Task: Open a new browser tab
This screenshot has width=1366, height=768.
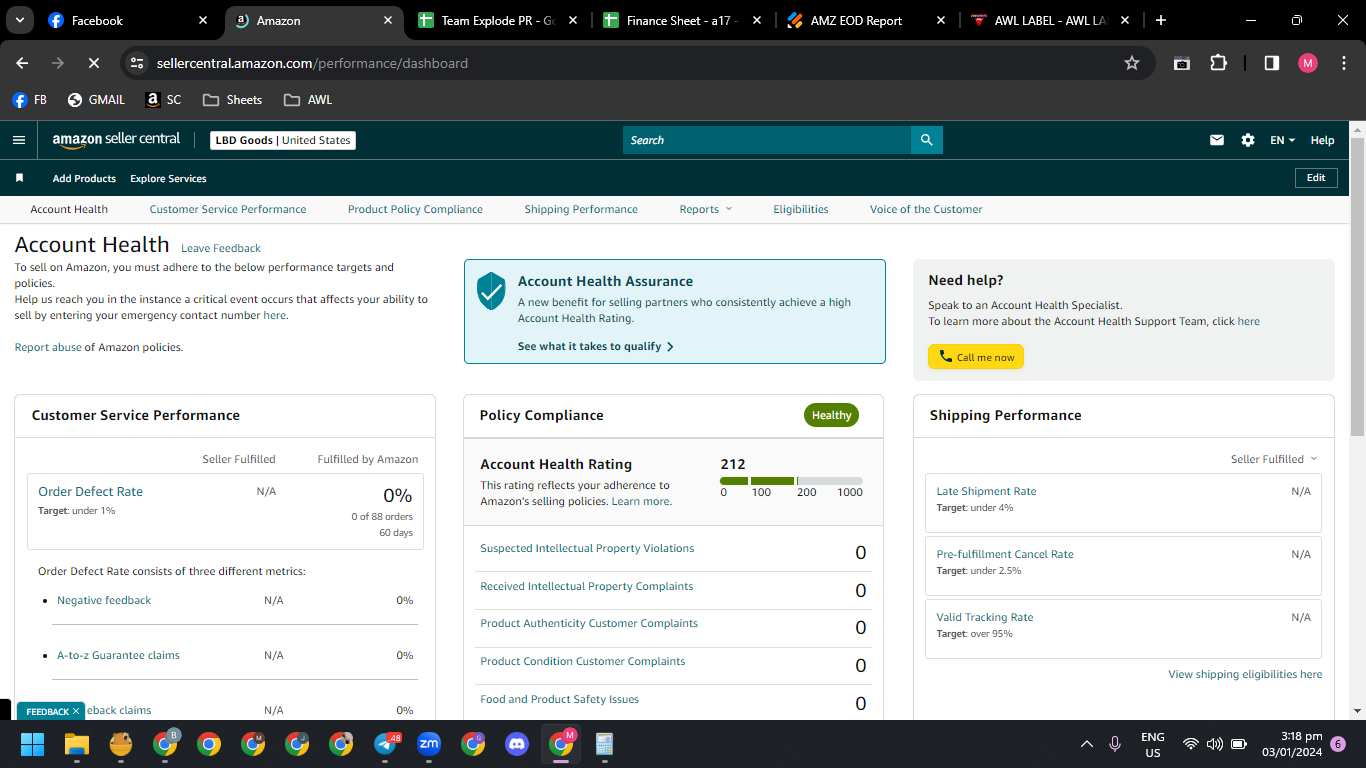Action: click(1160, 20)
